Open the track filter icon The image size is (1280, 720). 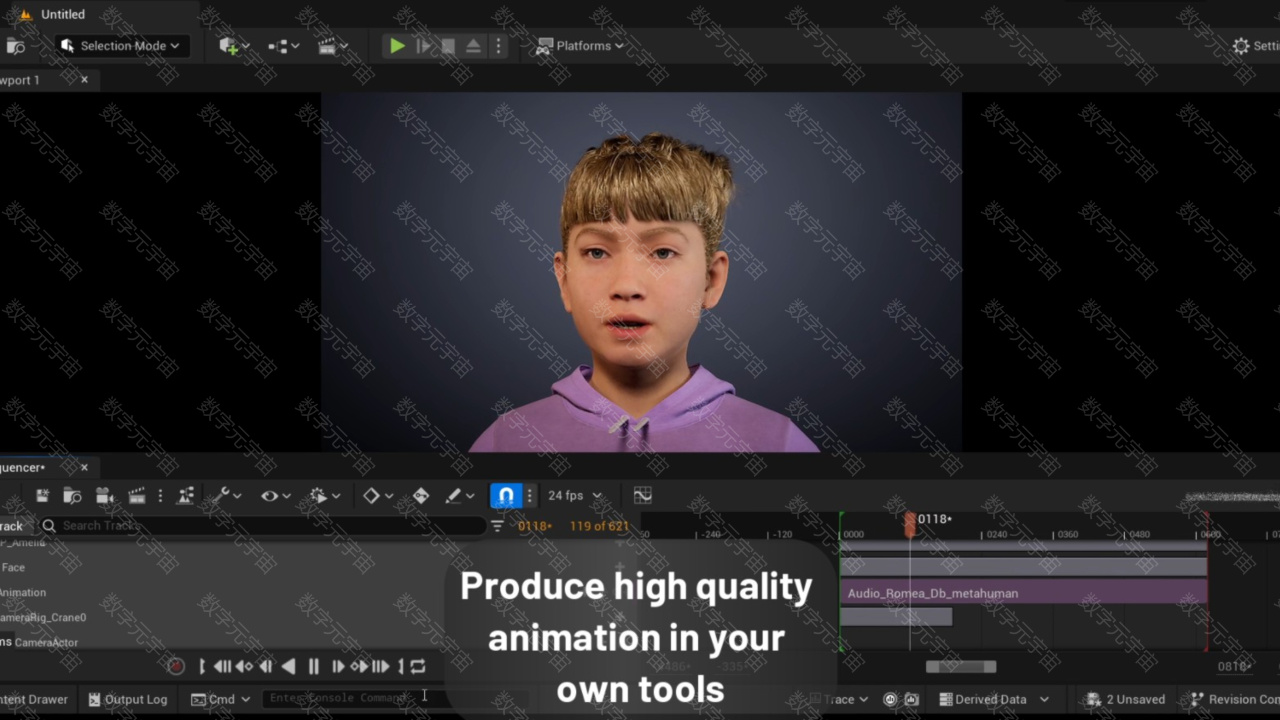[497, 526]
